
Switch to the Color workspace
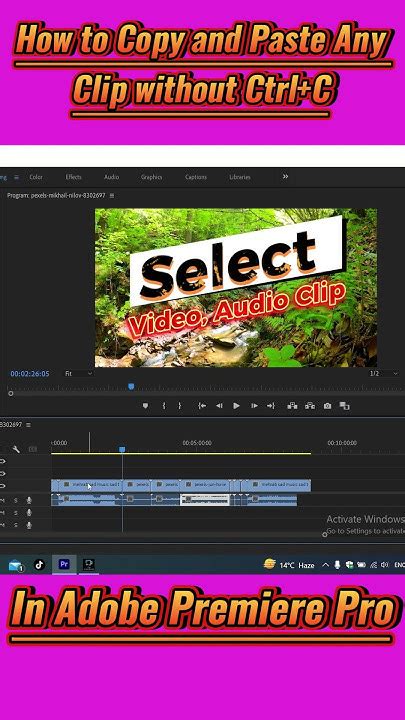[36, 177]
